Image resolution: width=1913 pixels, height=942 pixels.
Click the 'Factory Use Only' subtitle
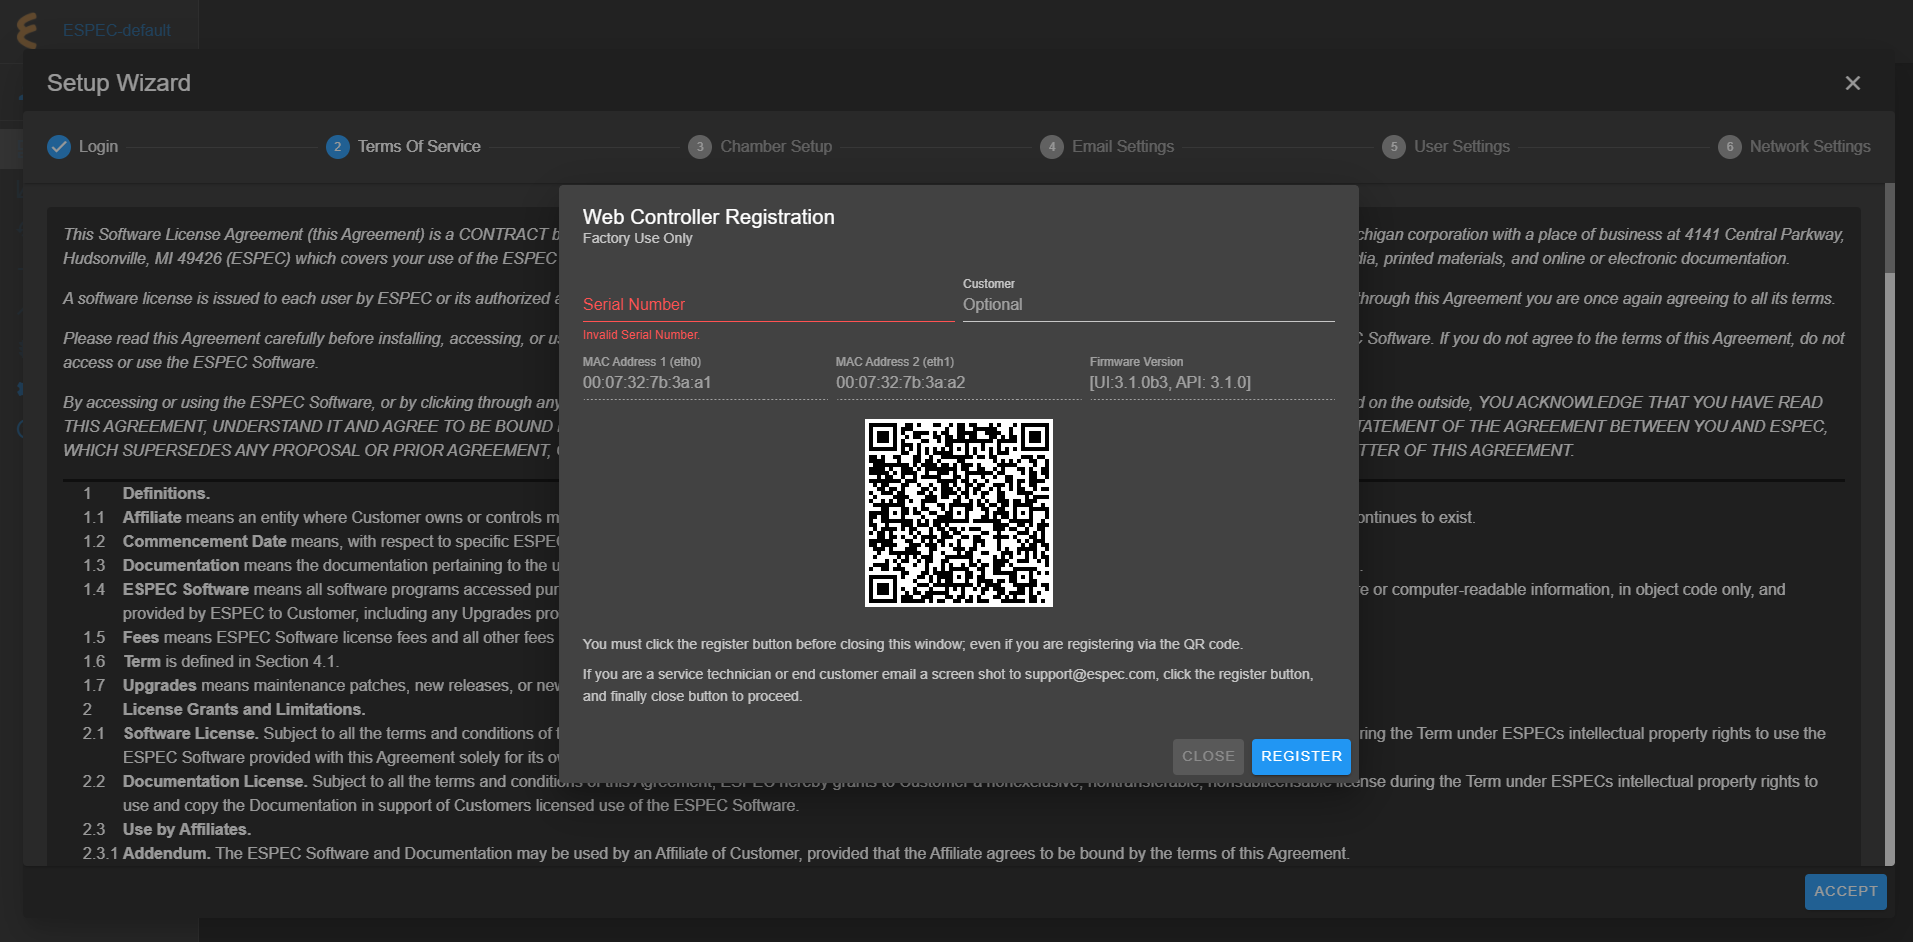click(638, 238)
